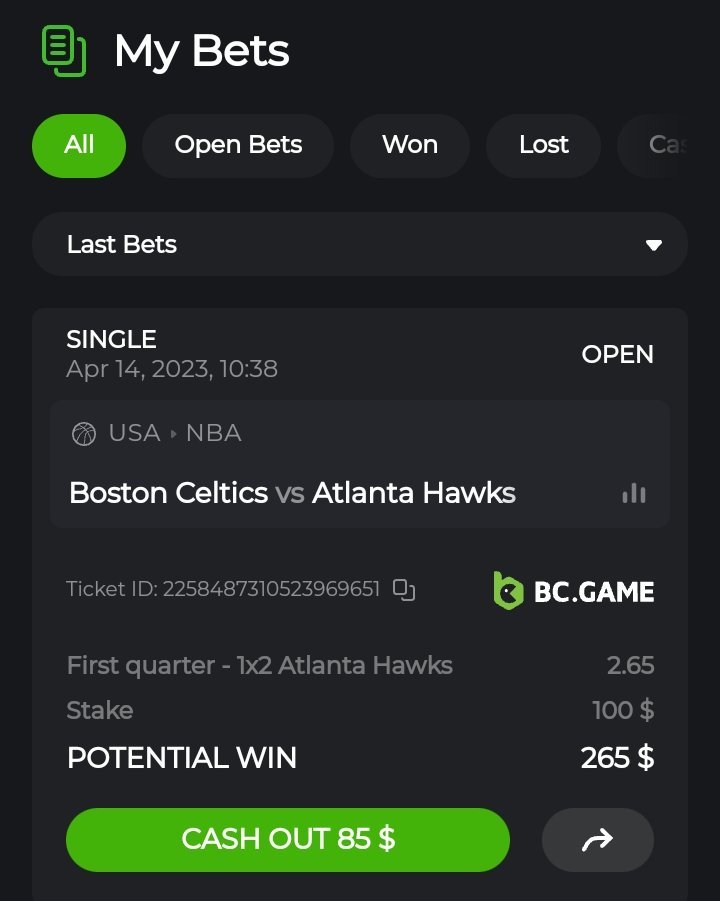The image size is (720, 901).
Task: Show the Won bets tab
Action: (x=410, y=145)
